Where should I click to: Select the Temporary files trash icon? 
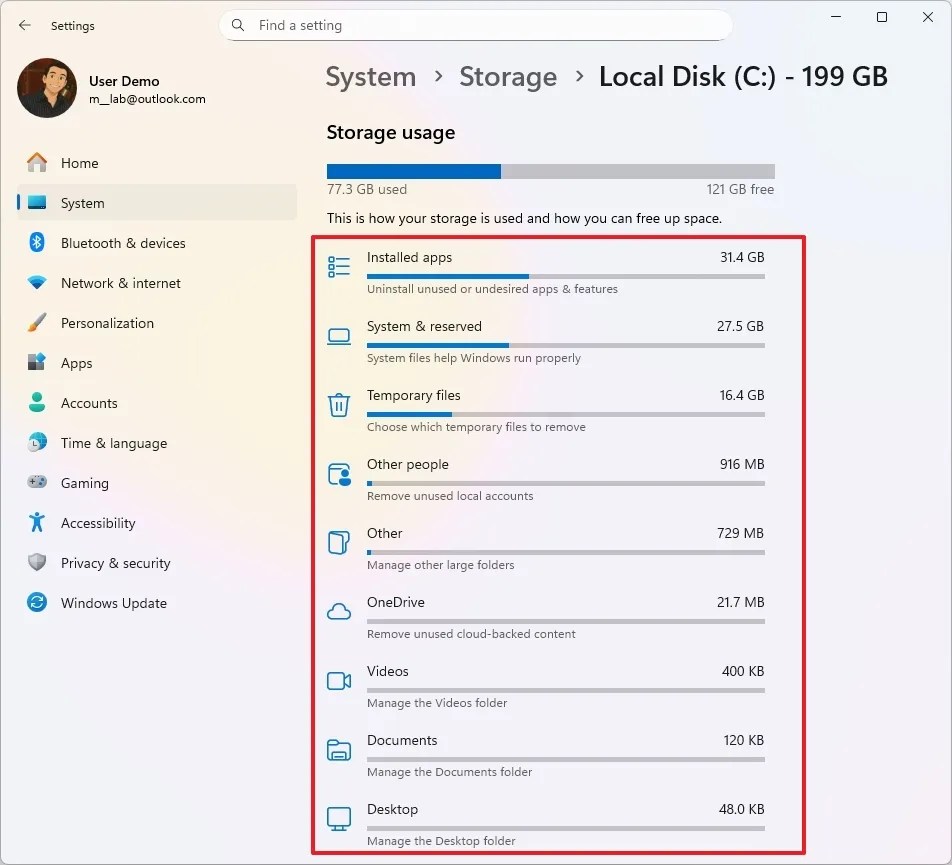[x=338, y=403]
